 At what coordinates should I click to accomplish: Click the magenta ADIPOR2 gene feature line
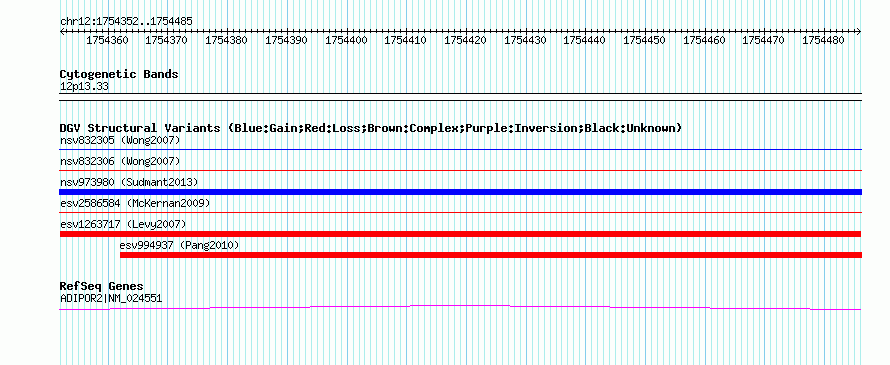pyautogui.click(x=460, y=307)
